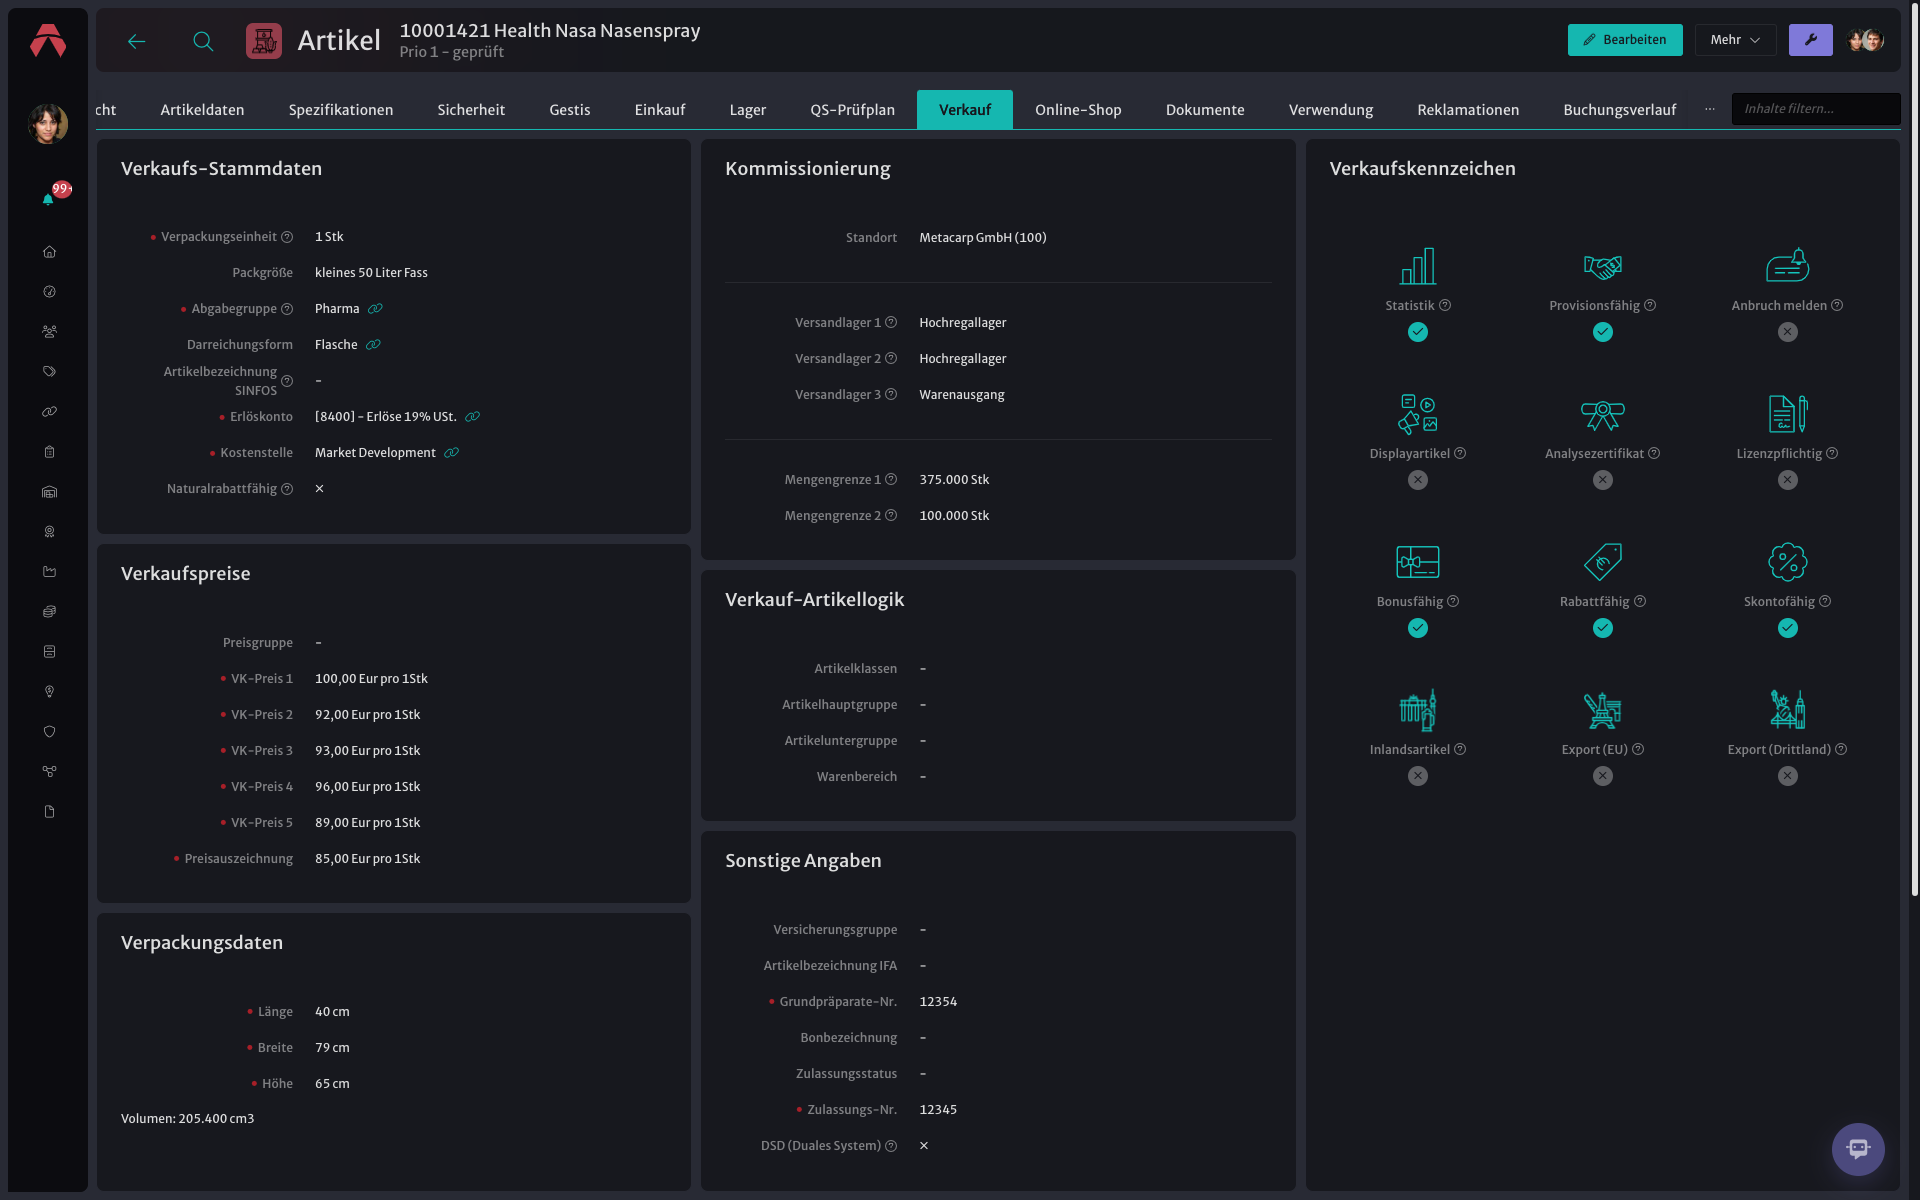
Task: Toggle the Skontofähig checkmark indicator
Action: [1787, 628]
